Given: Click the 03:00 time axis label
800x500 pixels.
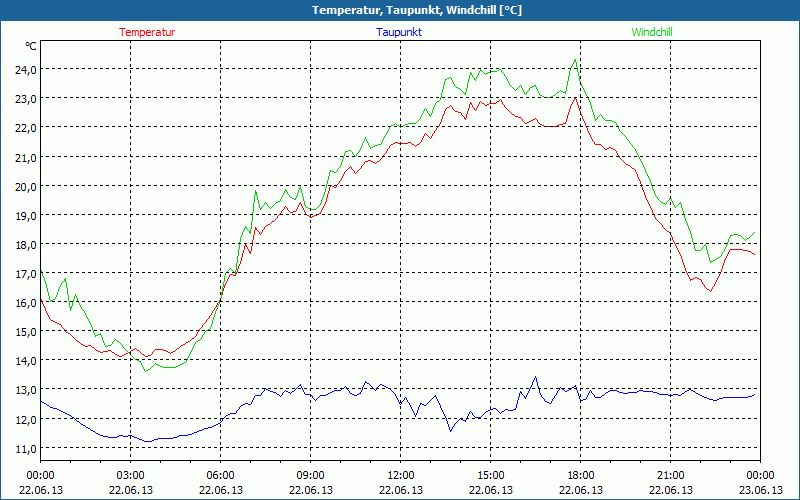Looking at the screenshot, I should (x=131, y=476).
